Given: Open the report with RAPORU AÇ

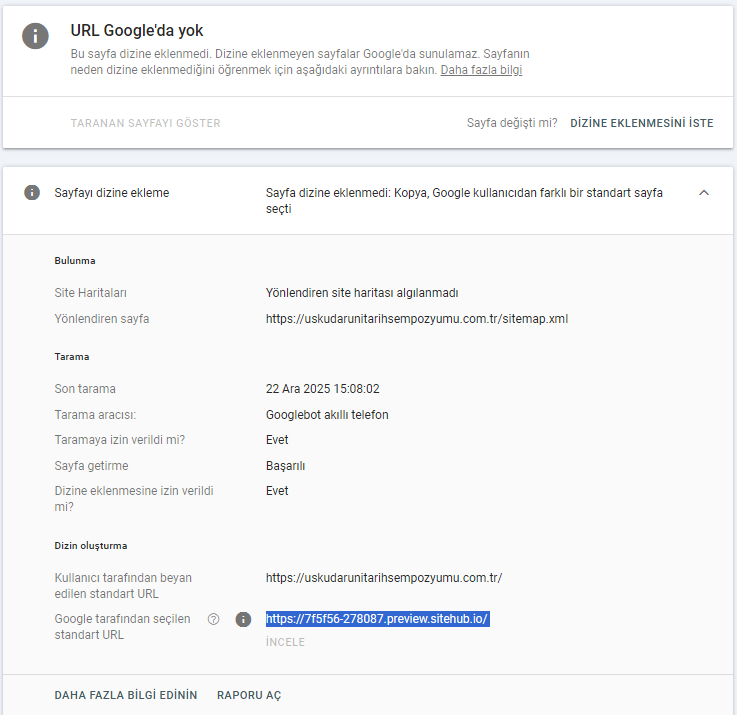Looking at the screenshot, I should 249,695.
